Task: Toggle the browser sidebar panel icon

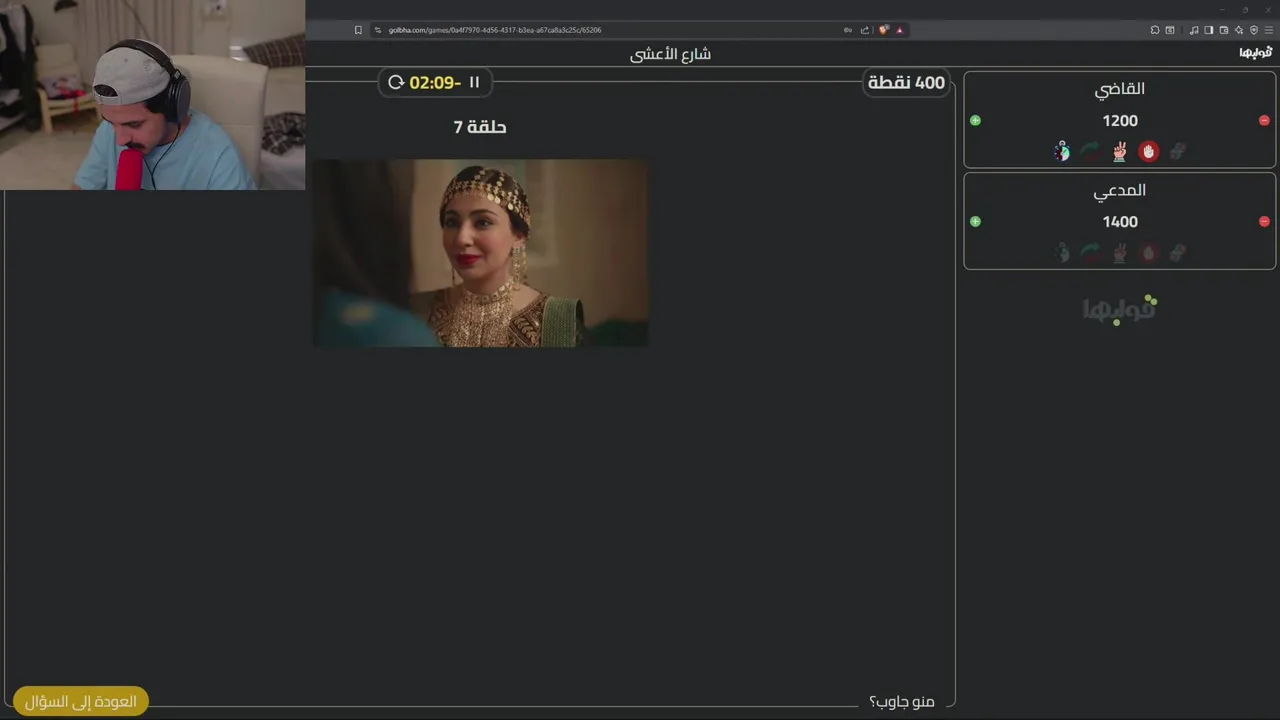Action: coord(1209,30)
